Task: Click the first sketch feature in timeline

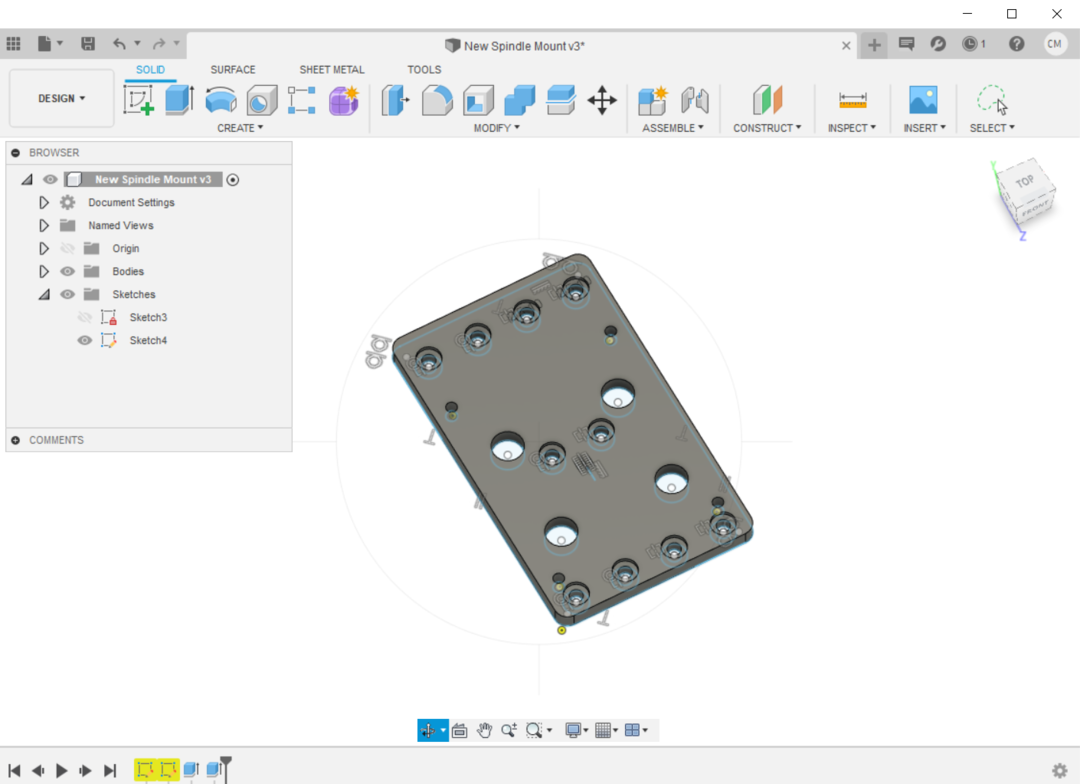Action: pyautogui.click(x=145, y=770)
